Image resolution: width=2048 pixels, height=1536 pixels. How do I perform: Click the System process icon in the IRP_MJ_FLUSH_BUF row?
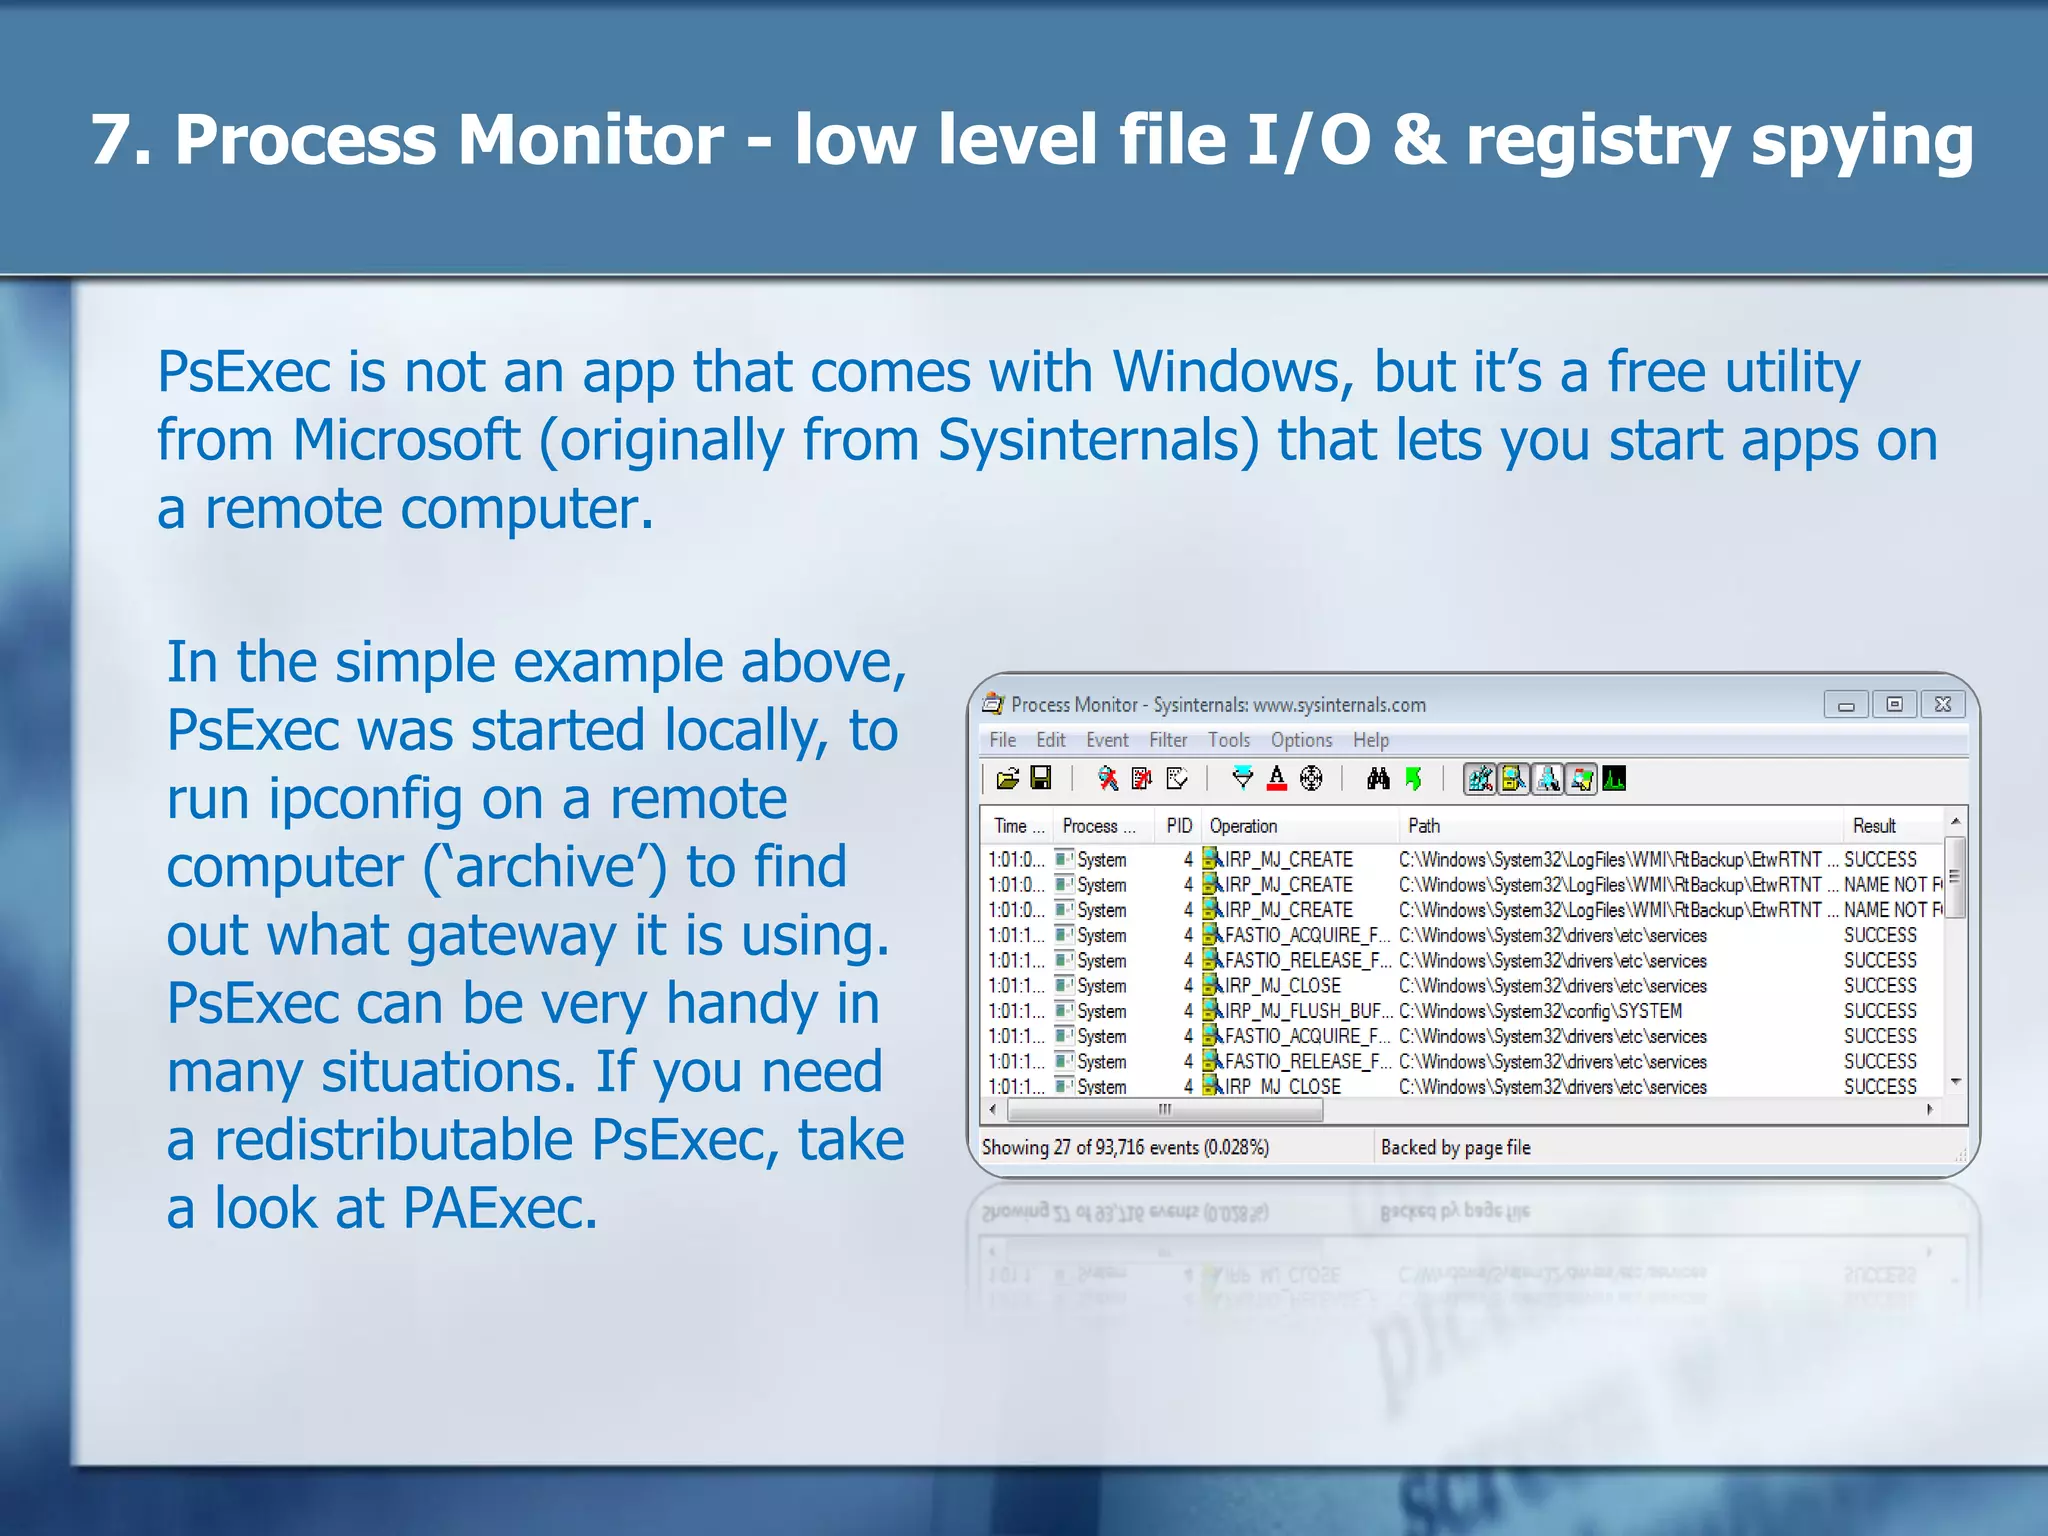tap(1065, 1011)
